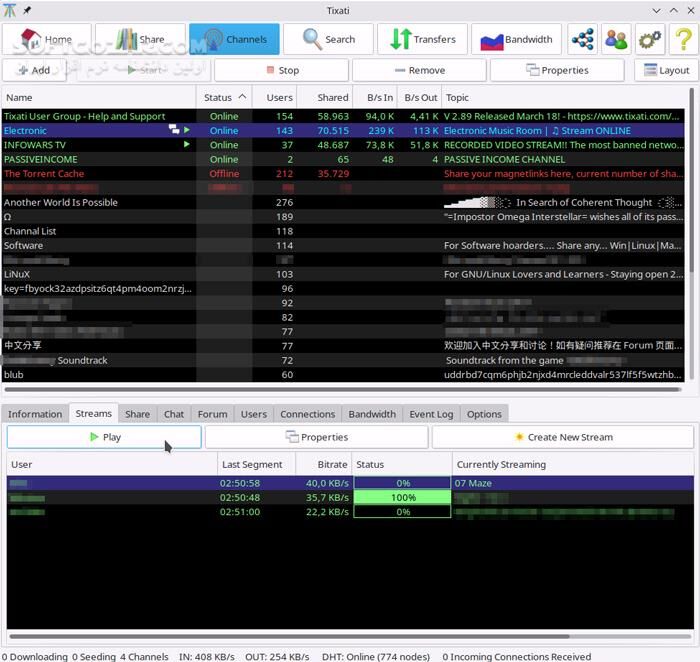This screenshot has width=700, height=662.
Task: Click Create New Stream button
Action: pyautogui.click(x=562, y=437)
